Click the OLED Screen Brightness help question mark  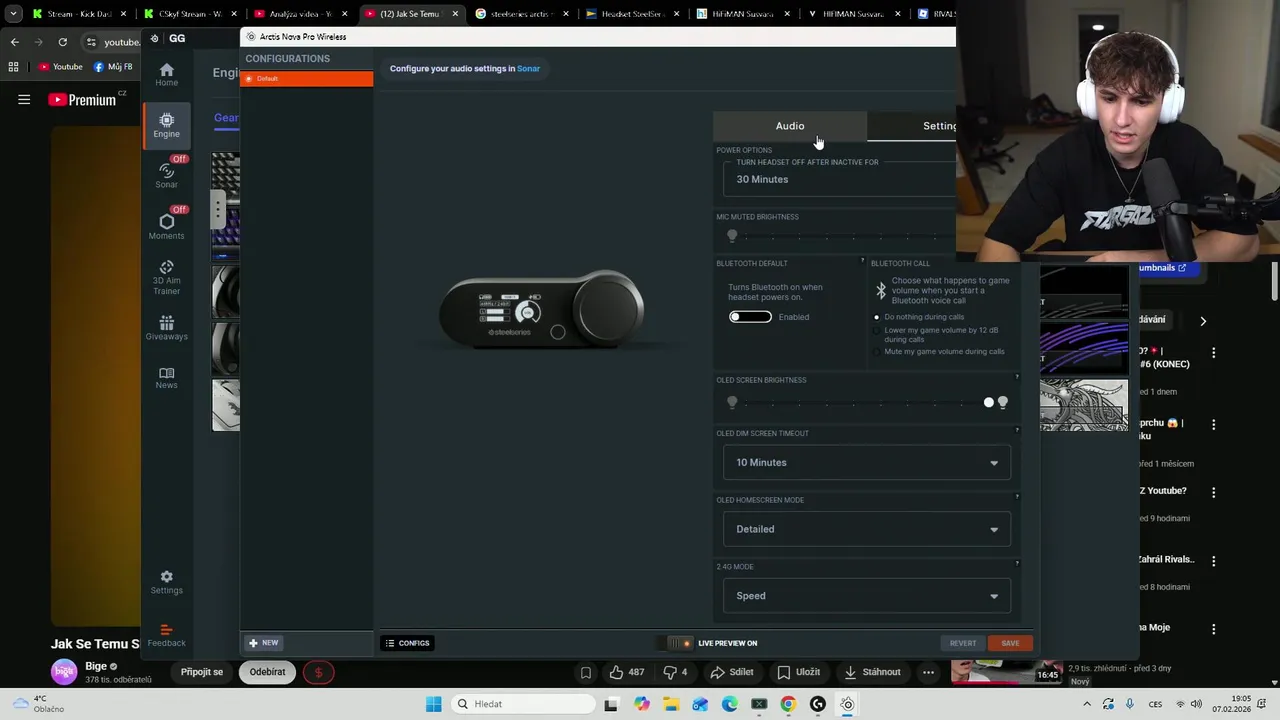pyautogui.click(x=1017, y=377)
